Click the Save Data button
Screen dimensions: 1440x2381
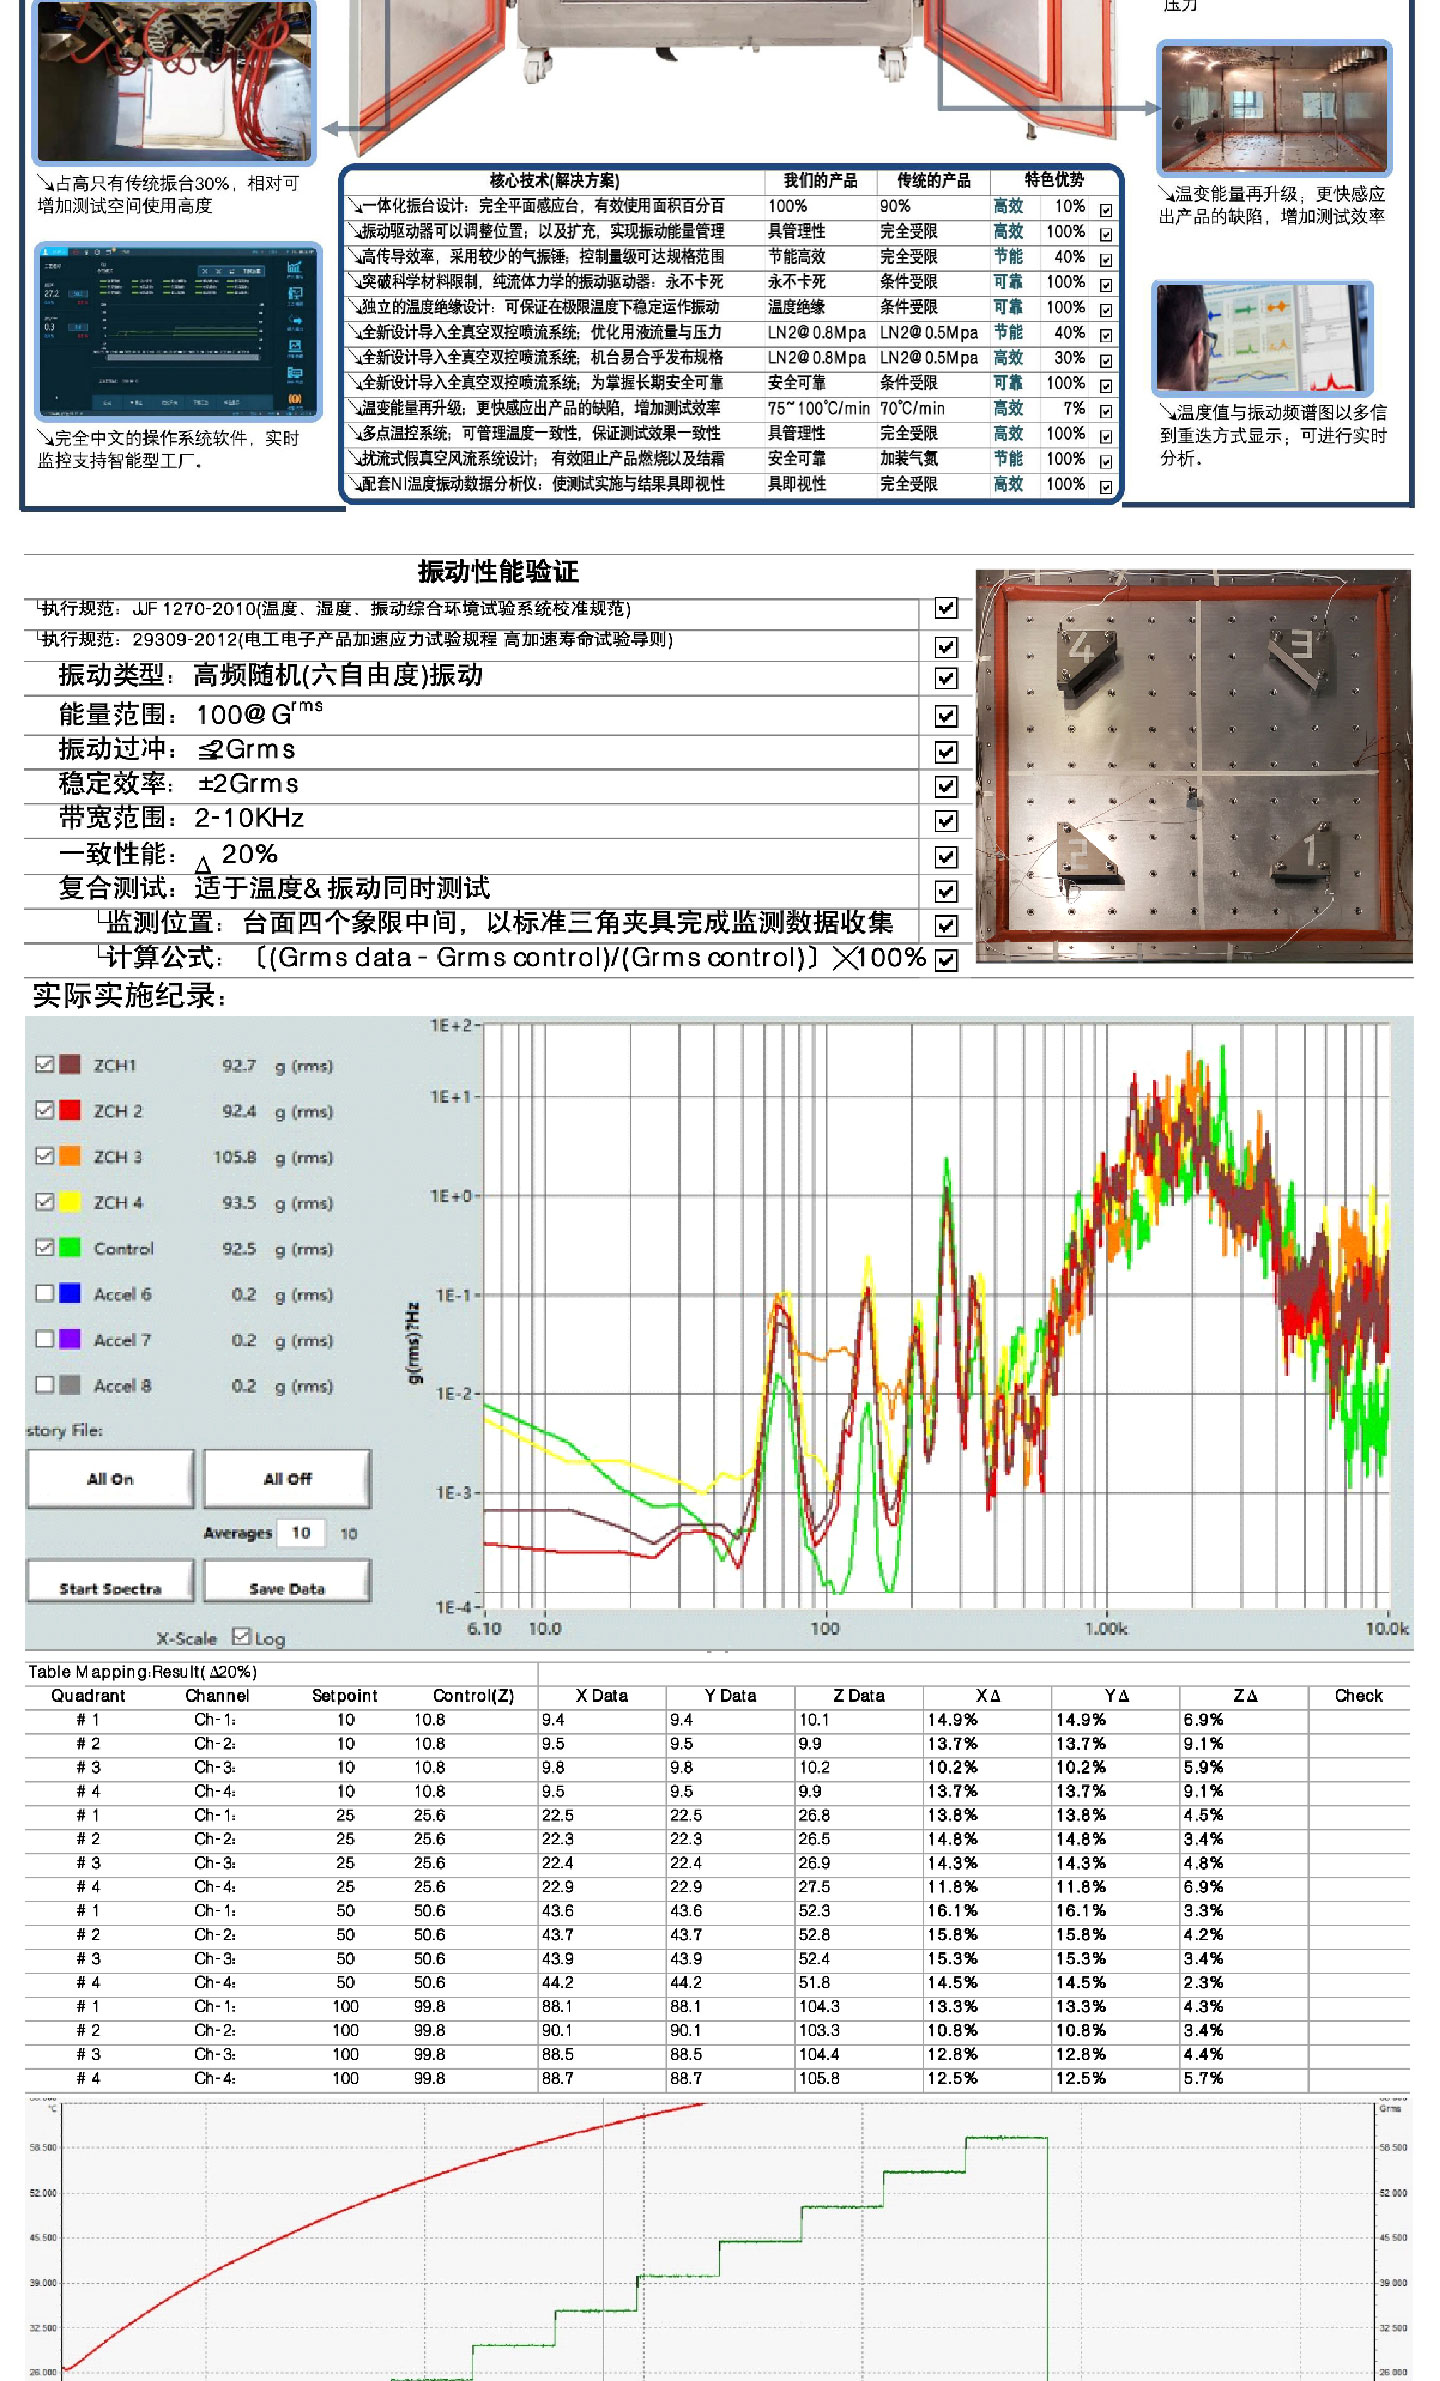pyautogui.click(x=287, y=1587)
